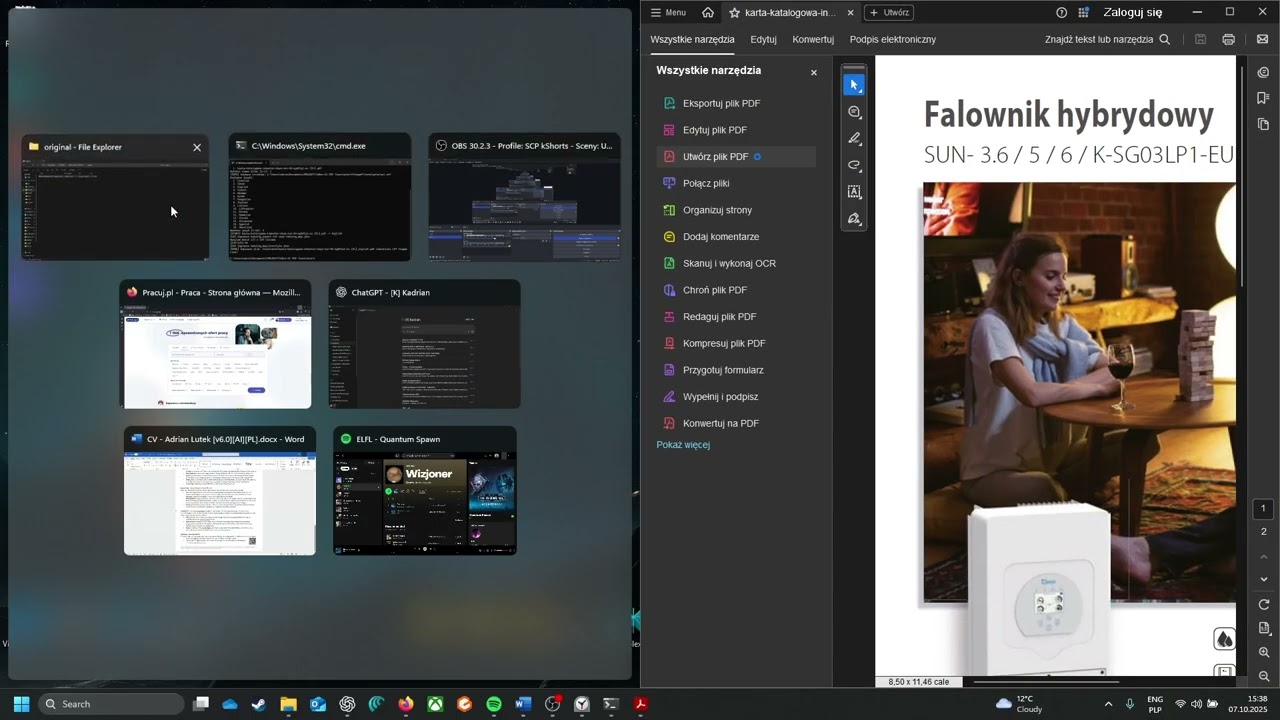Share the PDF by email envelope icon
Viewport: 1280px width, 720px height.
coord(1262,39)
